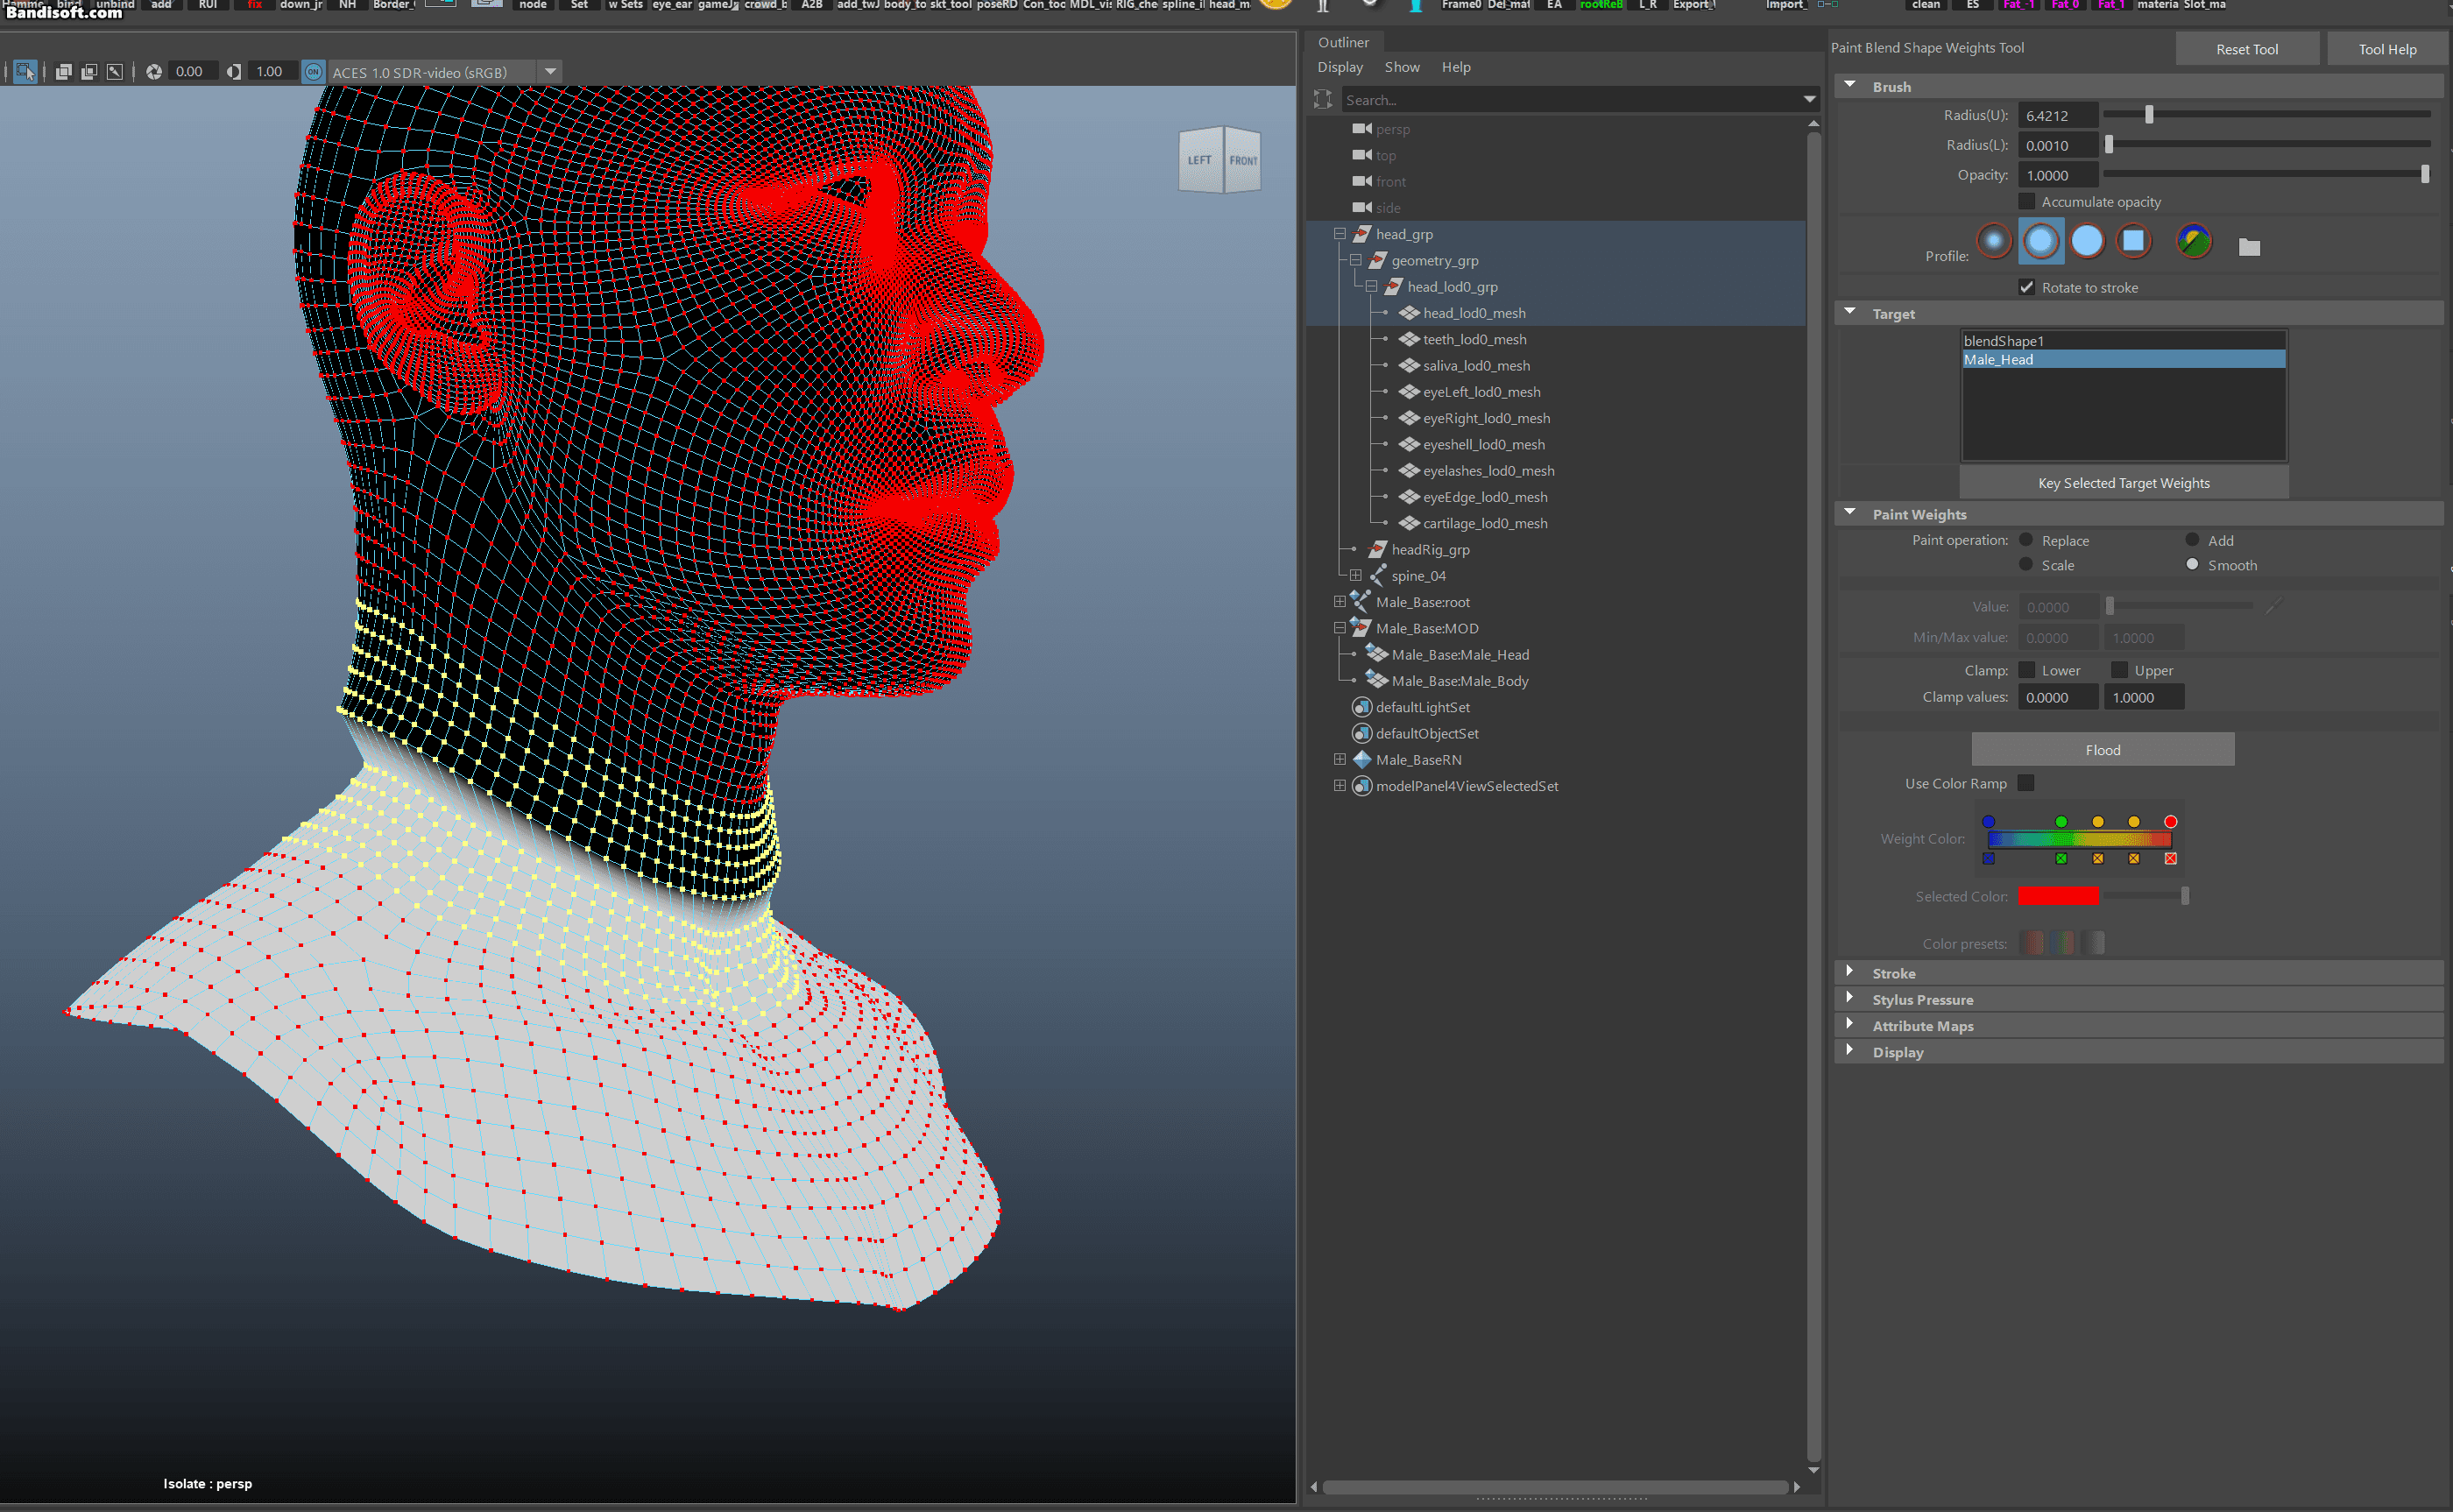Click the exposure aperture icon

coord(154,72)
